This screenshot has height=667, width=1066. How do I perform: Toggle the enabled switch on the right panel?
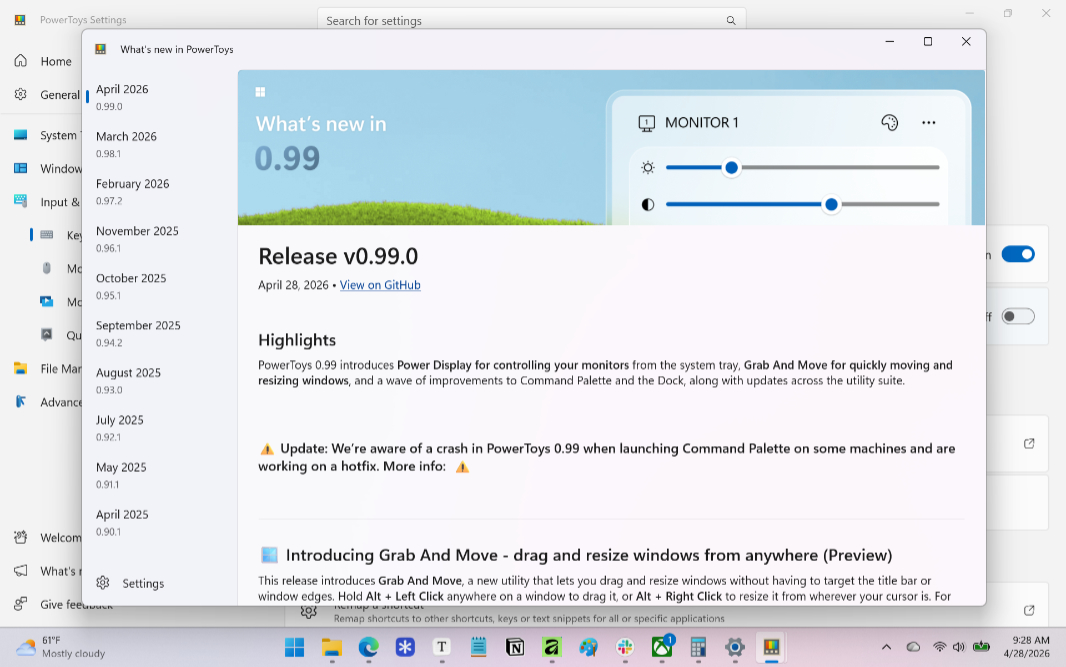(x=1019, y=254)
